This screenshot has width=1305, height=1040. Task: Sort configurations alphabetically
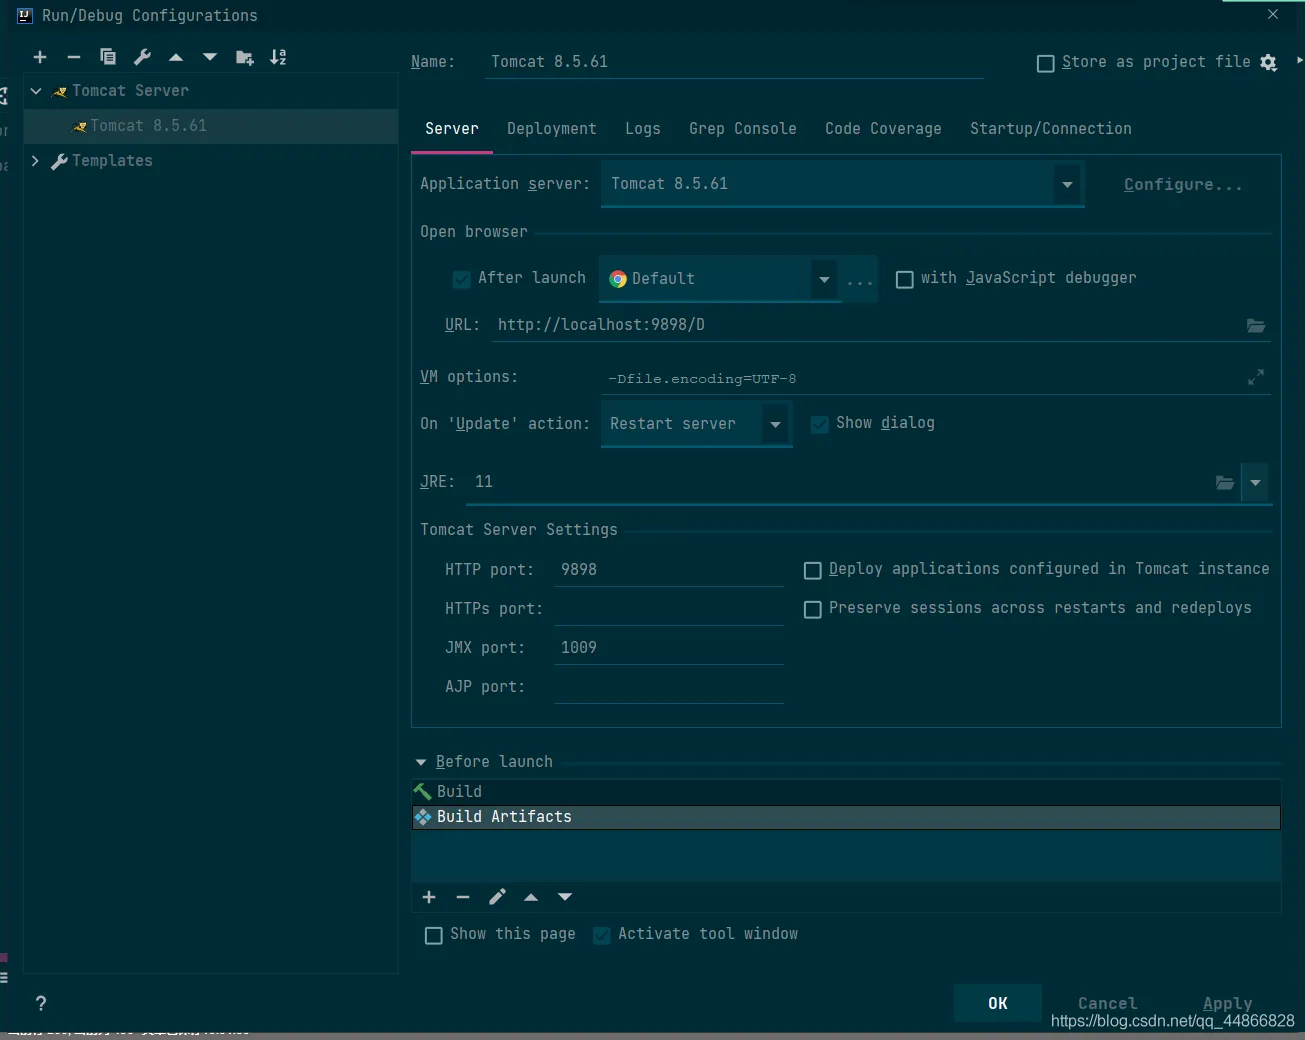[x=278, y=57]
